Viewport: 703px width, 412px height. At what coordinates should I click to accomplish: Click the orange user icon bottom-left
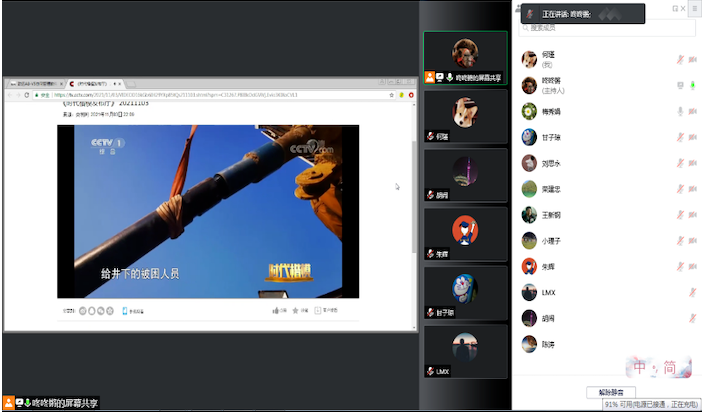[x=9, y=403]
